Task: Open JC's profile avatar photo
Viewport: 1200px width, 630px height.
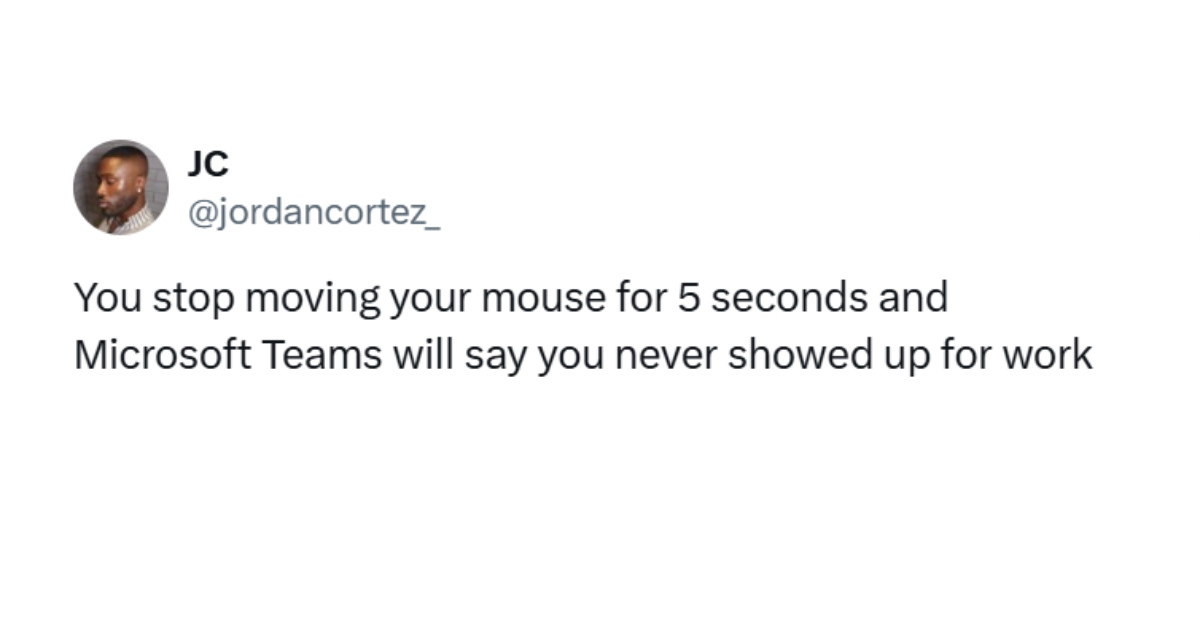Action: (121, 187)
